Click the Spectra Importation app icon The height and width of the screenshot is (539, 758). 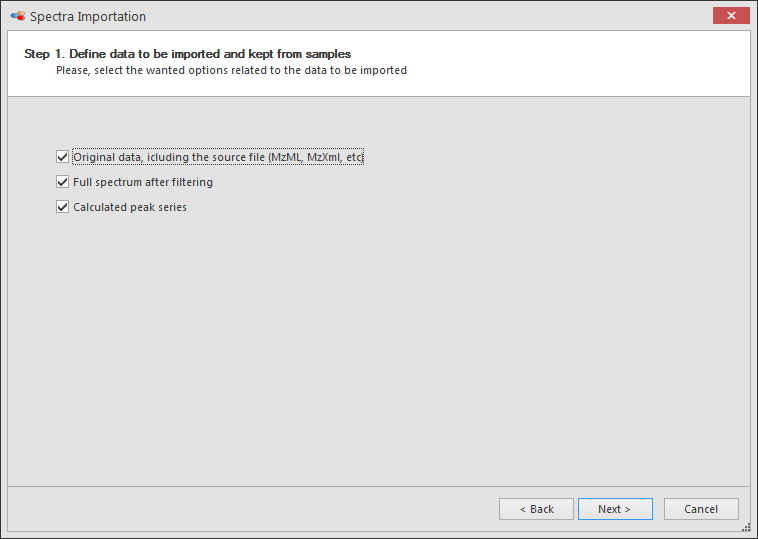pos(18,16)
